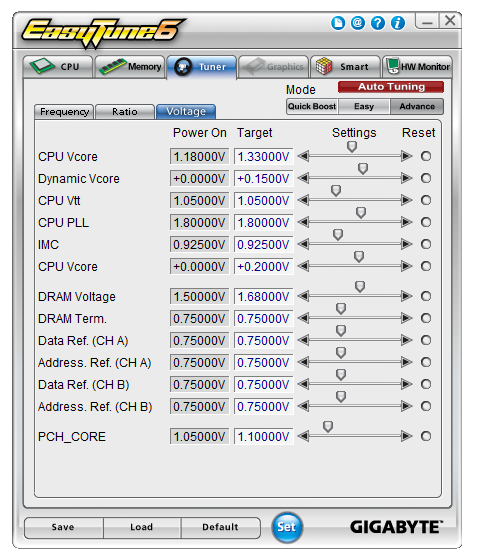Select reset radio for Address. Ref. (CH B)
The width and height of the screenshot is (481, 560).
coord(426,406)
